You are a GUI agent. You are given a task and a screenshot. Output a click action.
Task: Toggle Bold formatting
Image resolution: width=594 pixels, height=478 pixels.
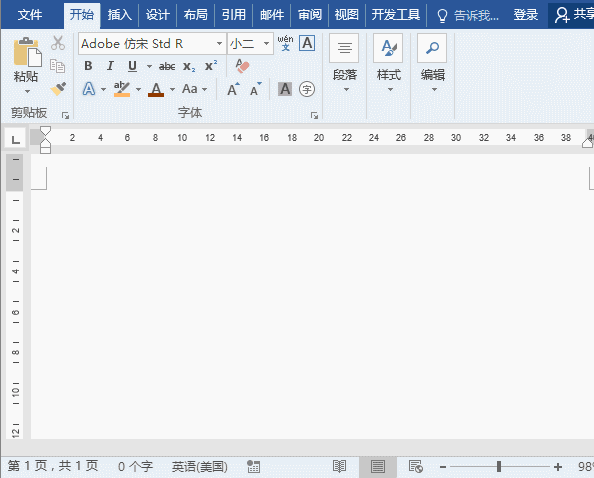88,66
